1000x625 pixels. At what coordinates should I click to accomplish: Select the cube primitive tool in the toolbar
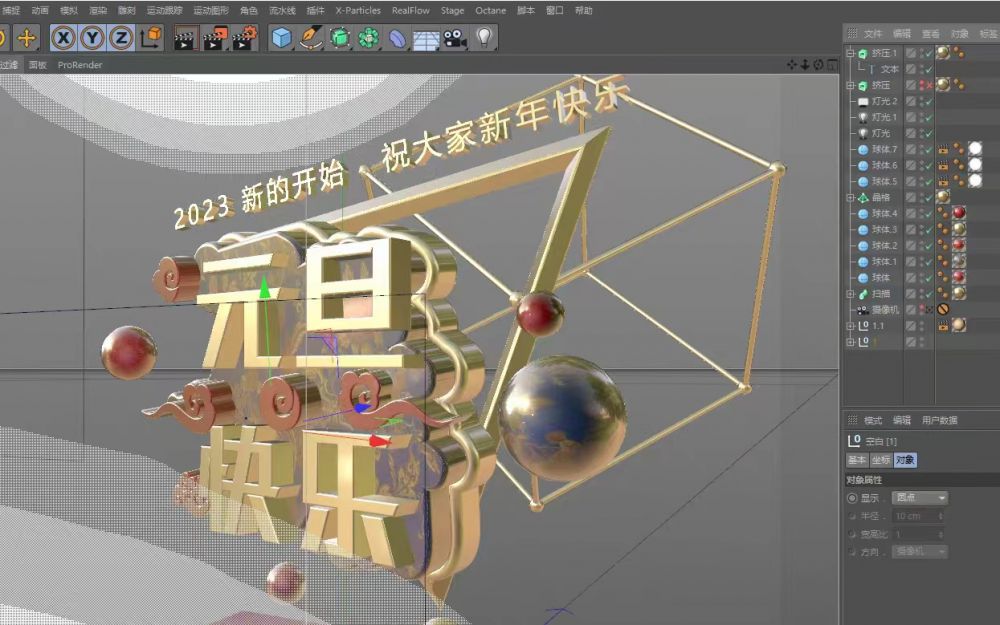click(x=280, y=37)
